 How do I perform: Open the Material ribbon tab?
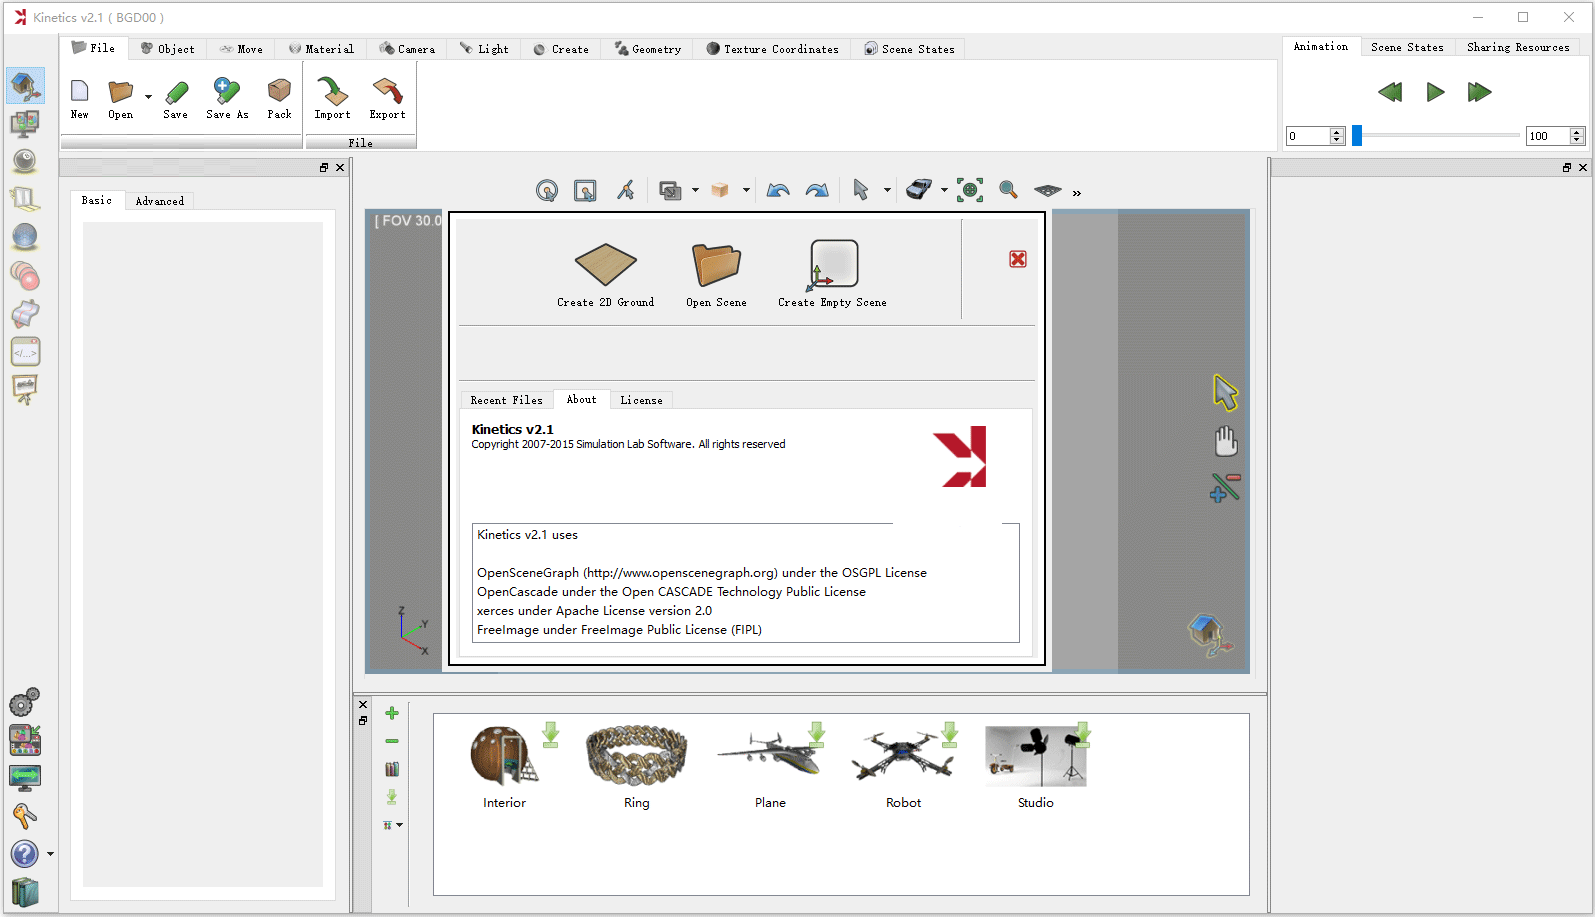321,49
